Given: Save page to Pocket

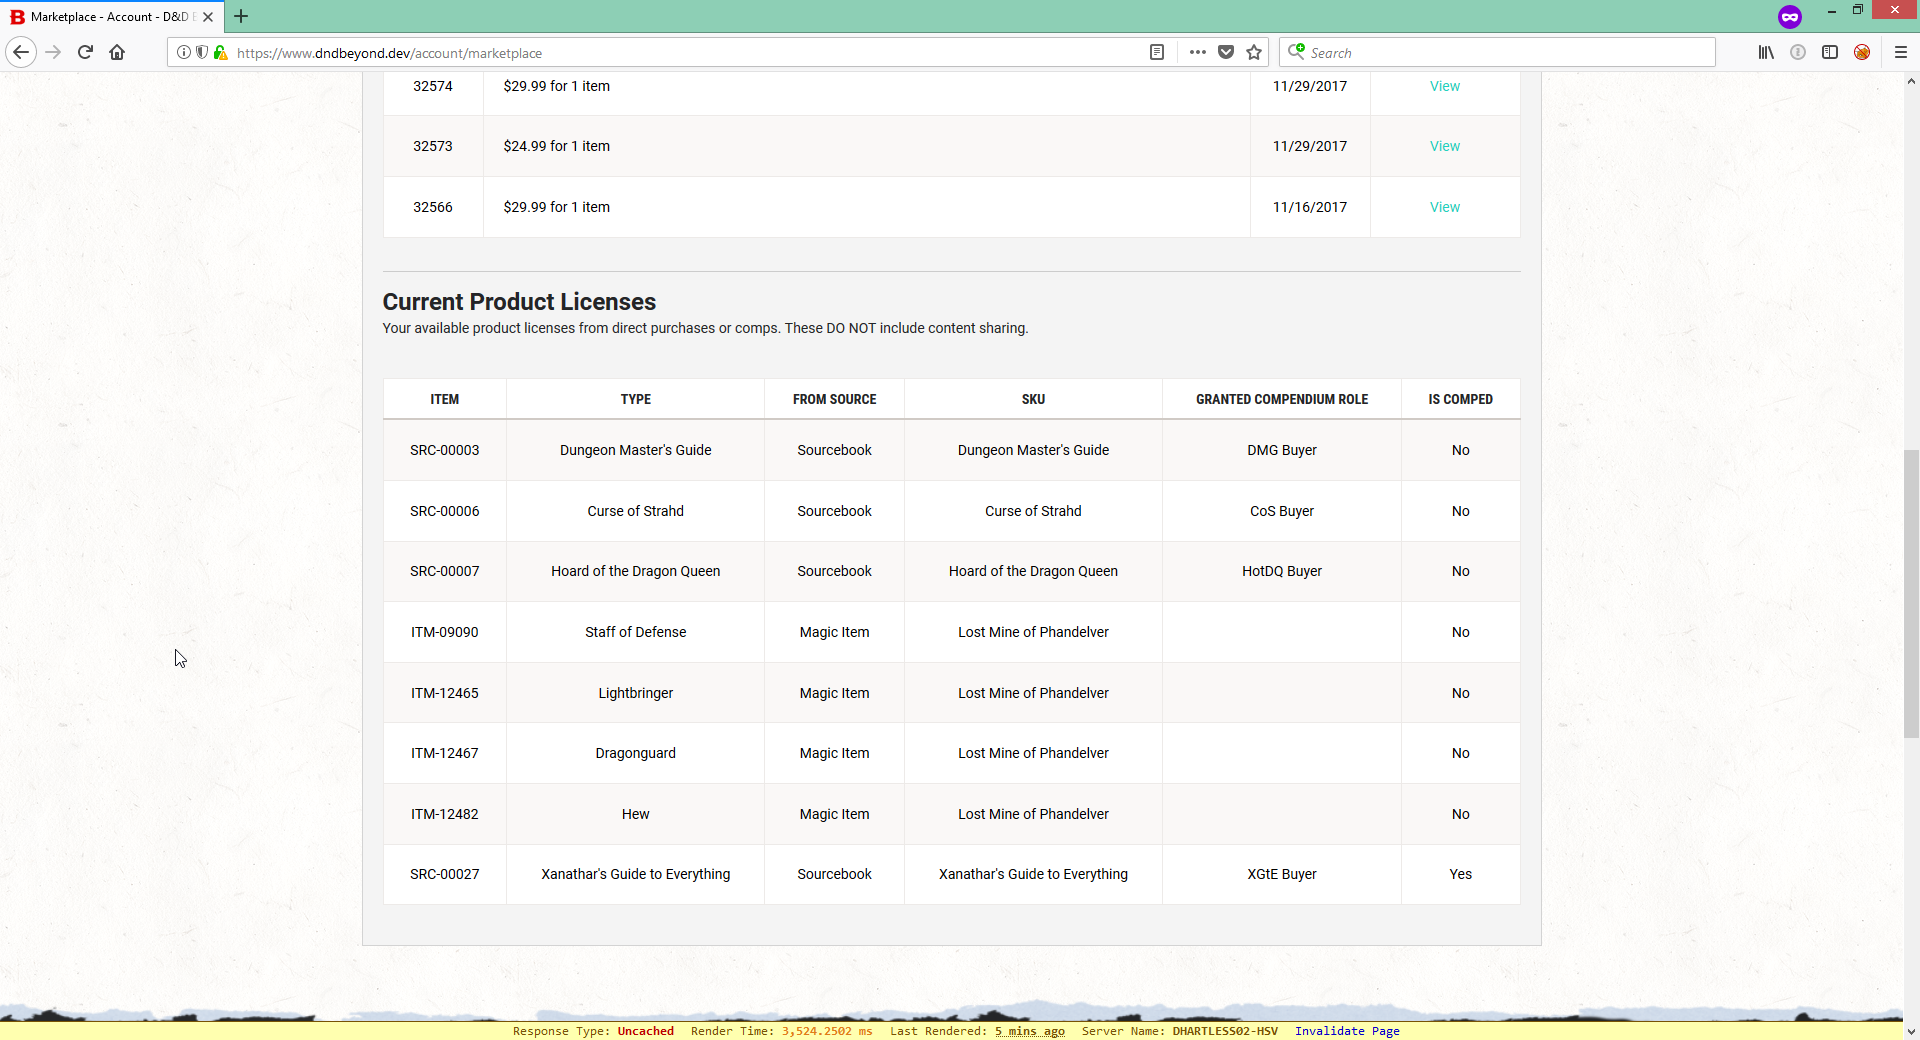Looking at the screenshot, I should 1226,53.
